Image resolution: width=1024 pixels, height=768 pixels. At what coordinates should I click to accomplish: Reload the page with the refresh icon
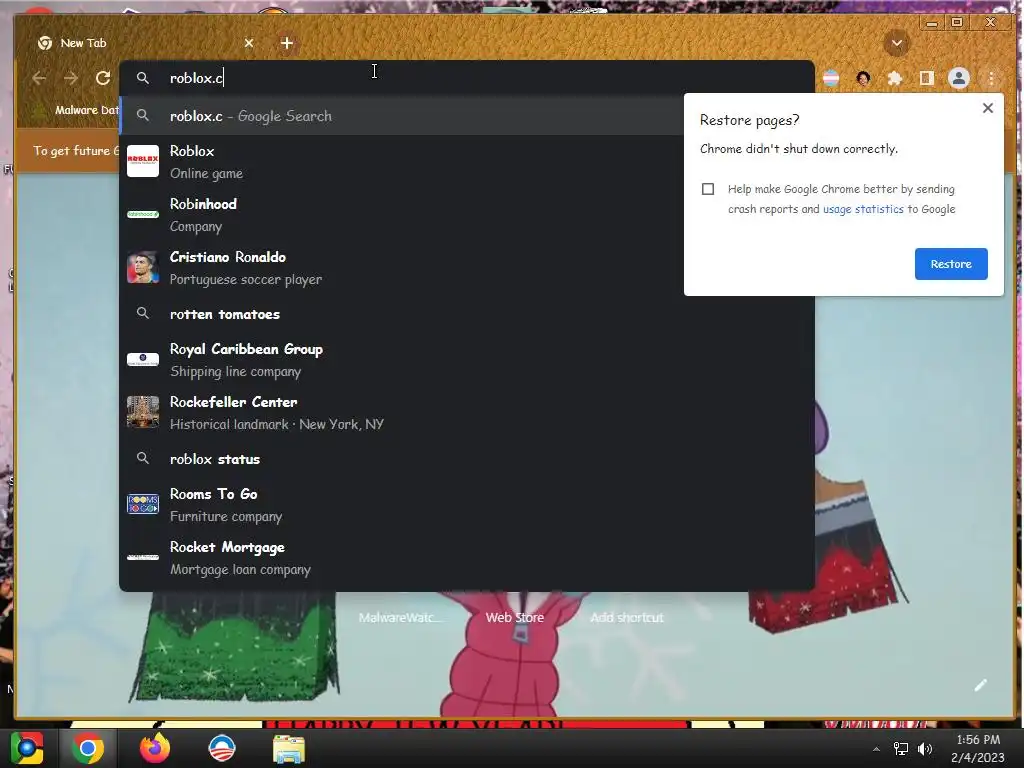pyautogui.click(x=103, y=78)
